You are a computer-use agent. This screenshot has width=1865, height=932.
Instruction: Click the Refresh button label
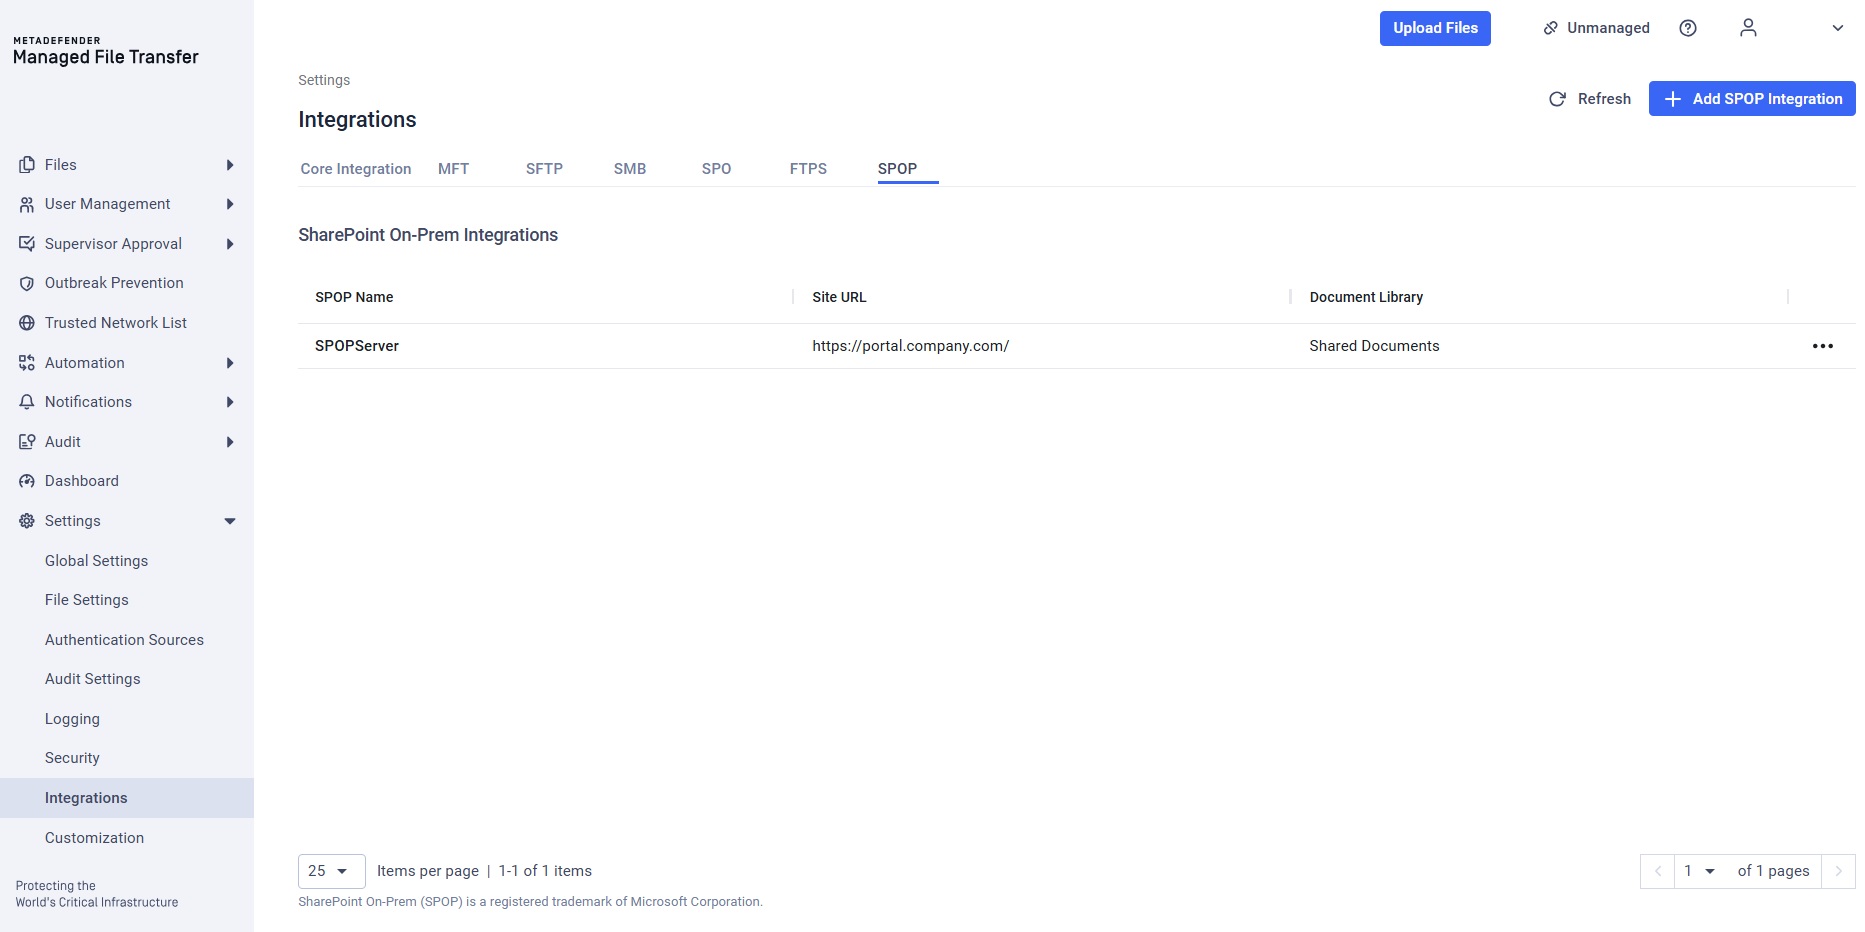pyautogui.click(x=1604, y=99)
